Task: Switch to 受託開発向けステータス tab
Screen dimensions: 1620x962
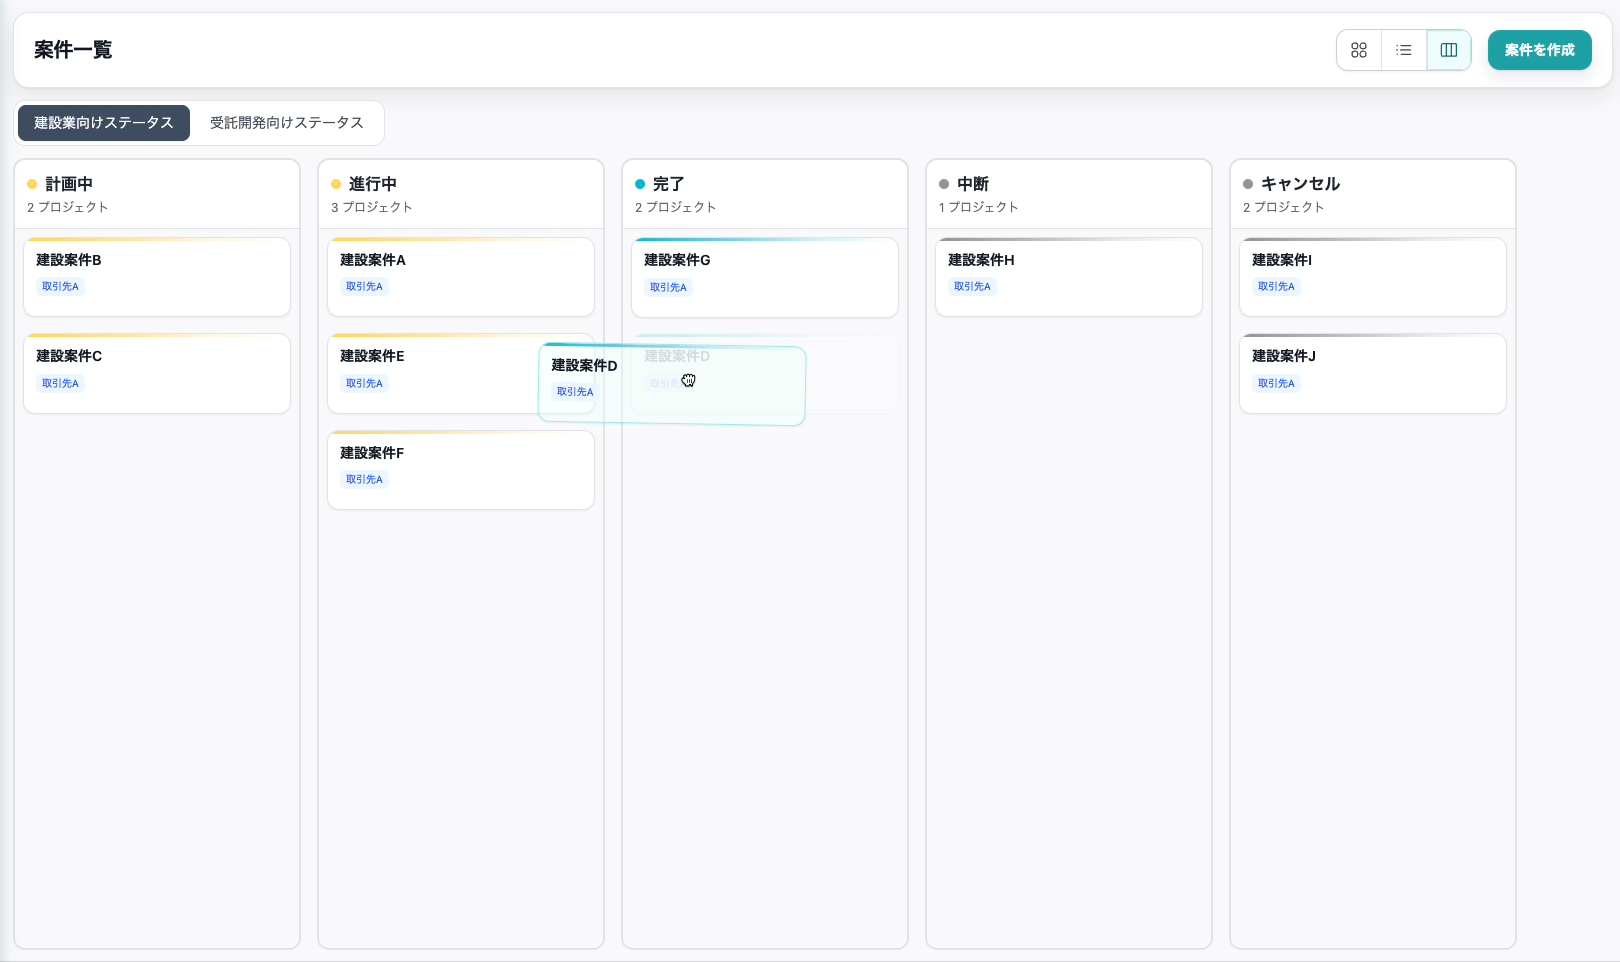Action: coord(286,123)
